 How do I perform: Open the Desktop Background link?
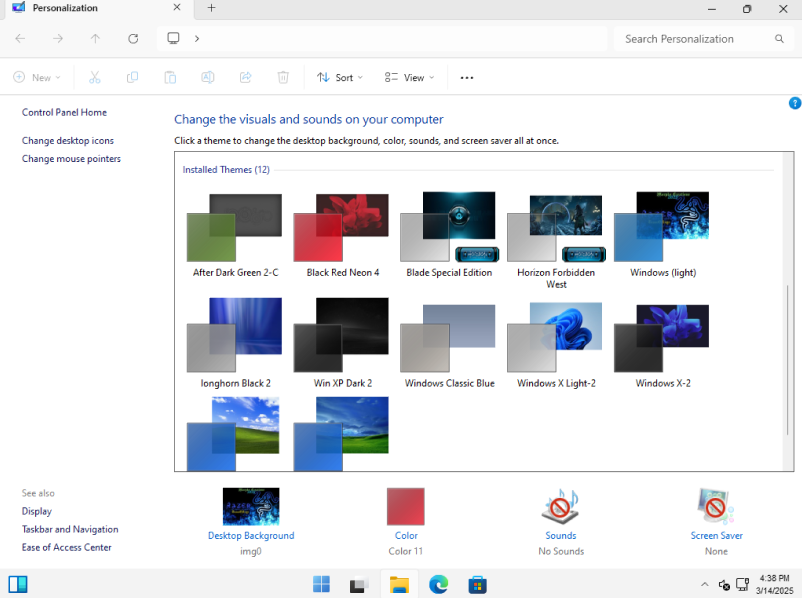pos(251,536)
